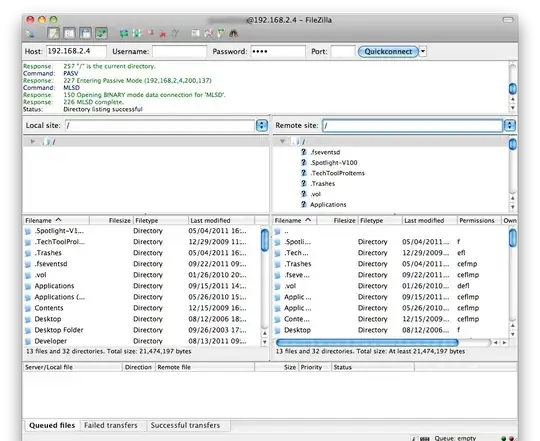
Task: Click the Remote site path field
Action: pos(413,126)
